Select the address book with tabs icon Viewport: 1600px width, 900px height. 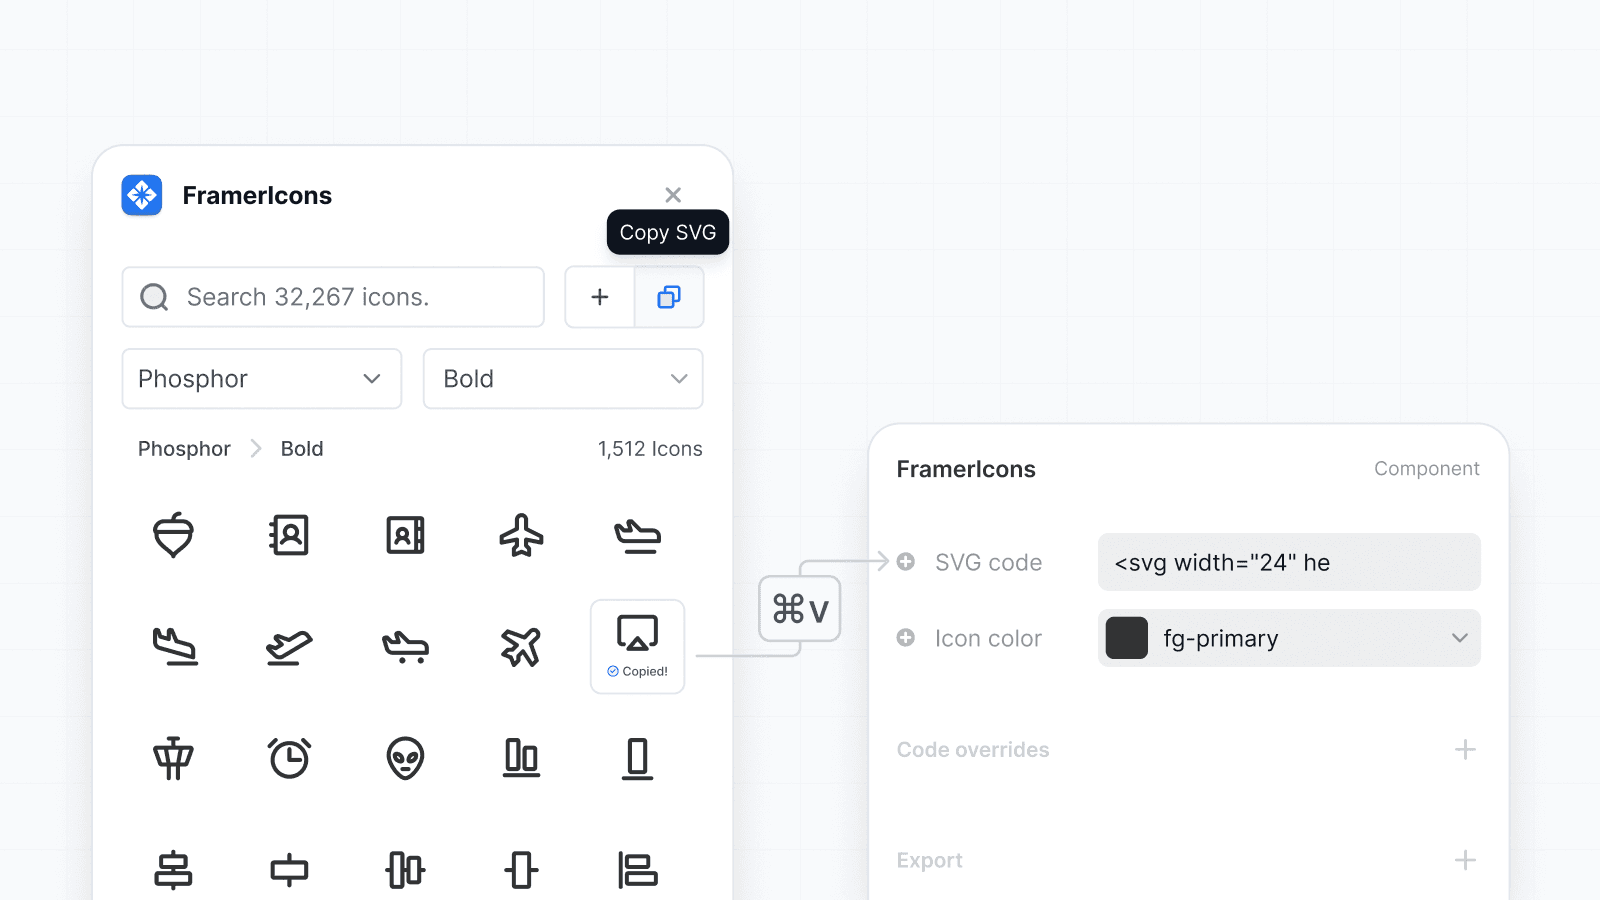tap(405, 535)
